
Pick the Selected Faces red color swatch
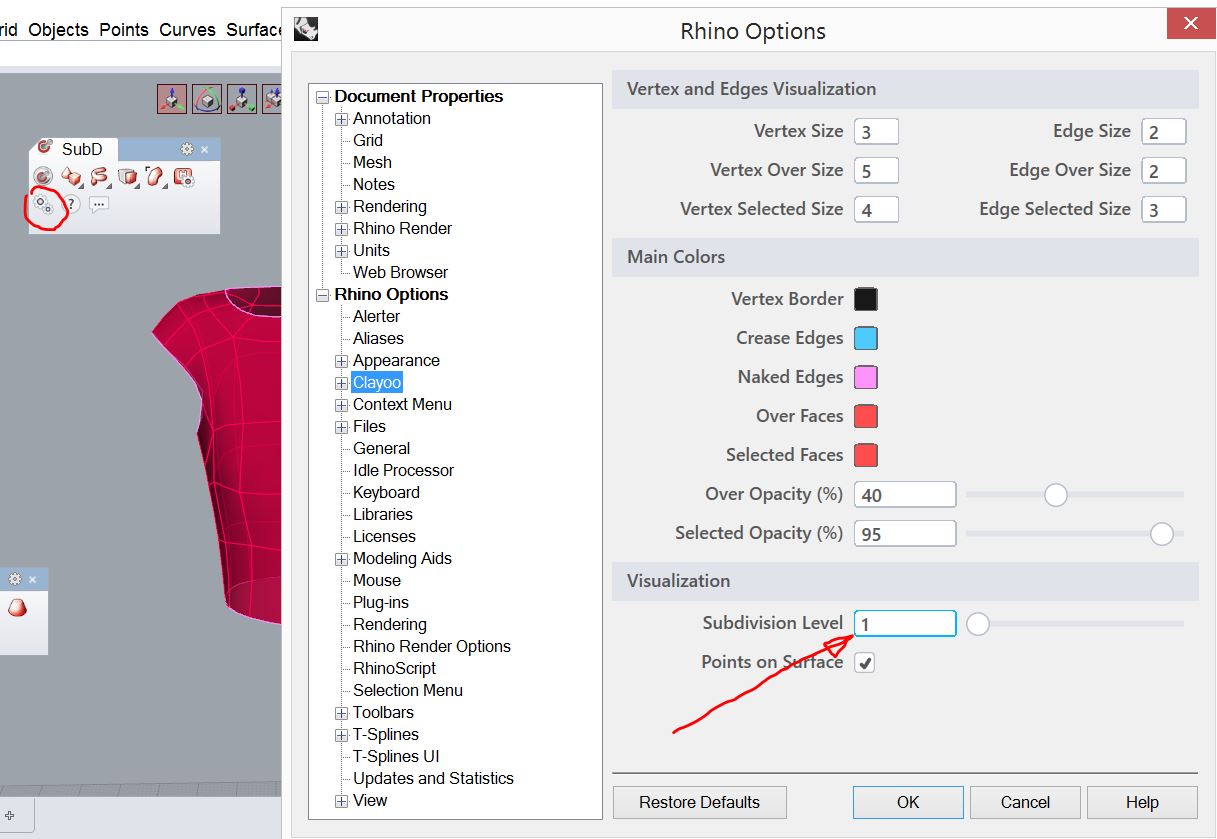866,455
